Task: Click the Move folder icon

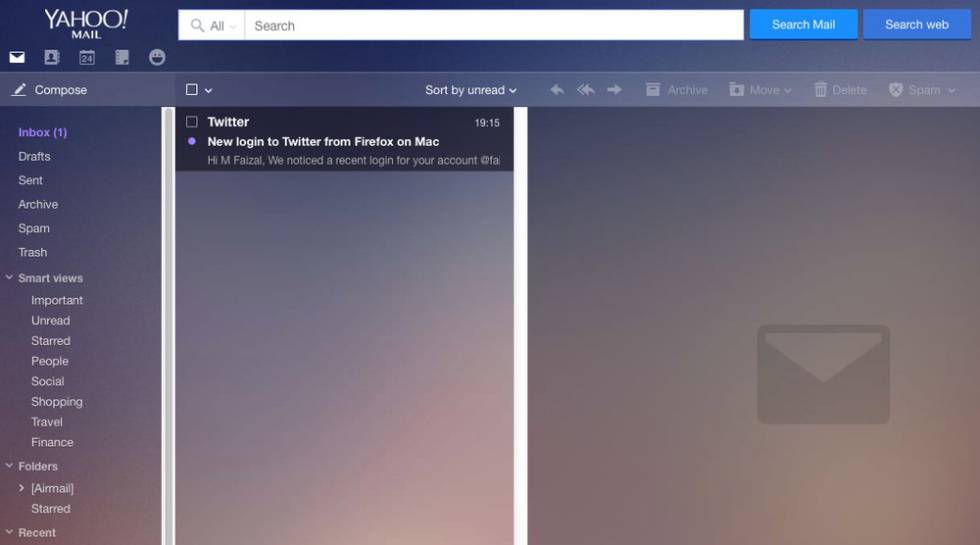Action: 736,90
